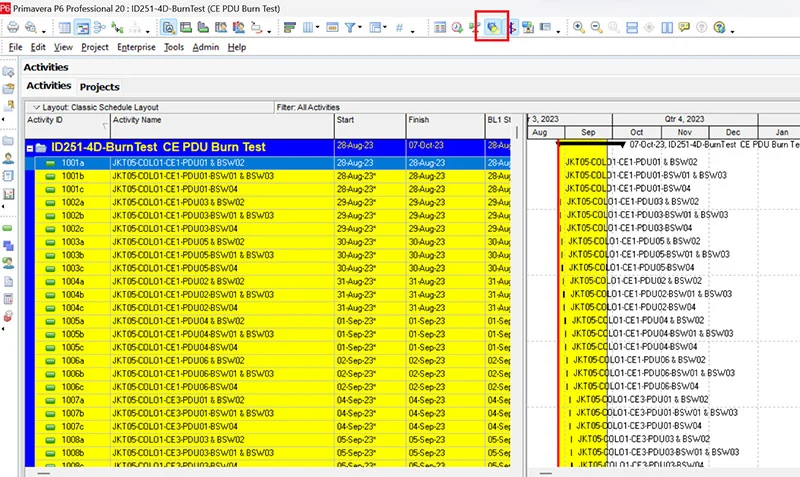The image size is (800, 477).
Task: Open the dropdown arrow after the Trace Logic icon
Action: pyautogui.click(x=269, y=31)
